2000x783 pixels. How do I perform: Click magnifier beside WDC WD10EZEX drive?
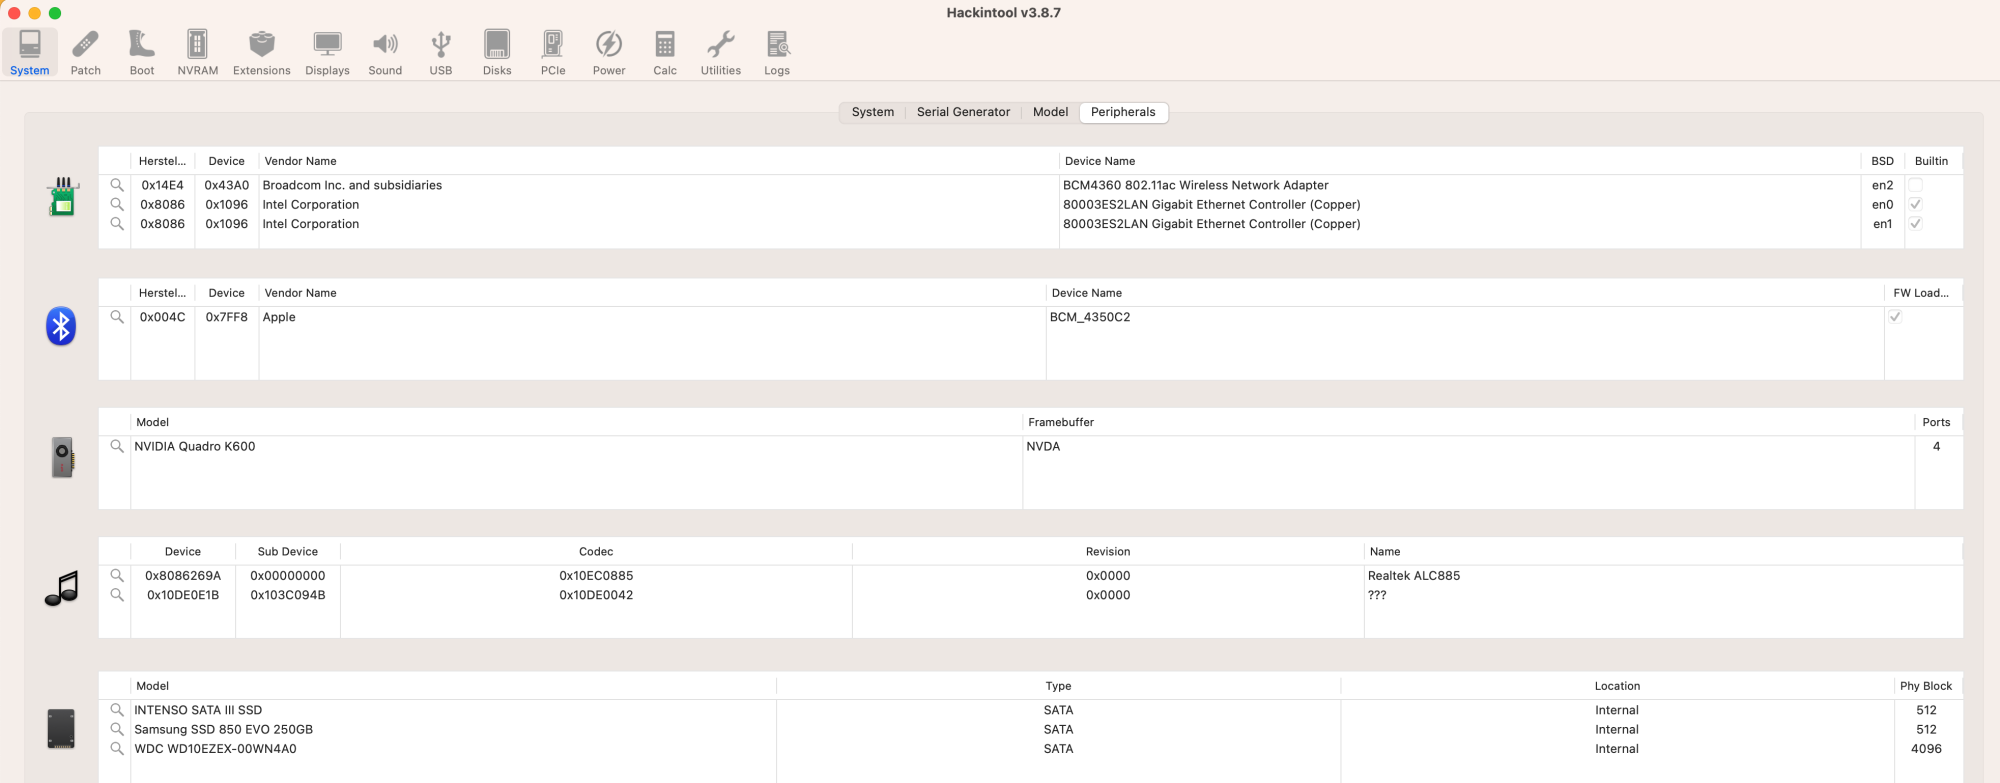(117, 749)
